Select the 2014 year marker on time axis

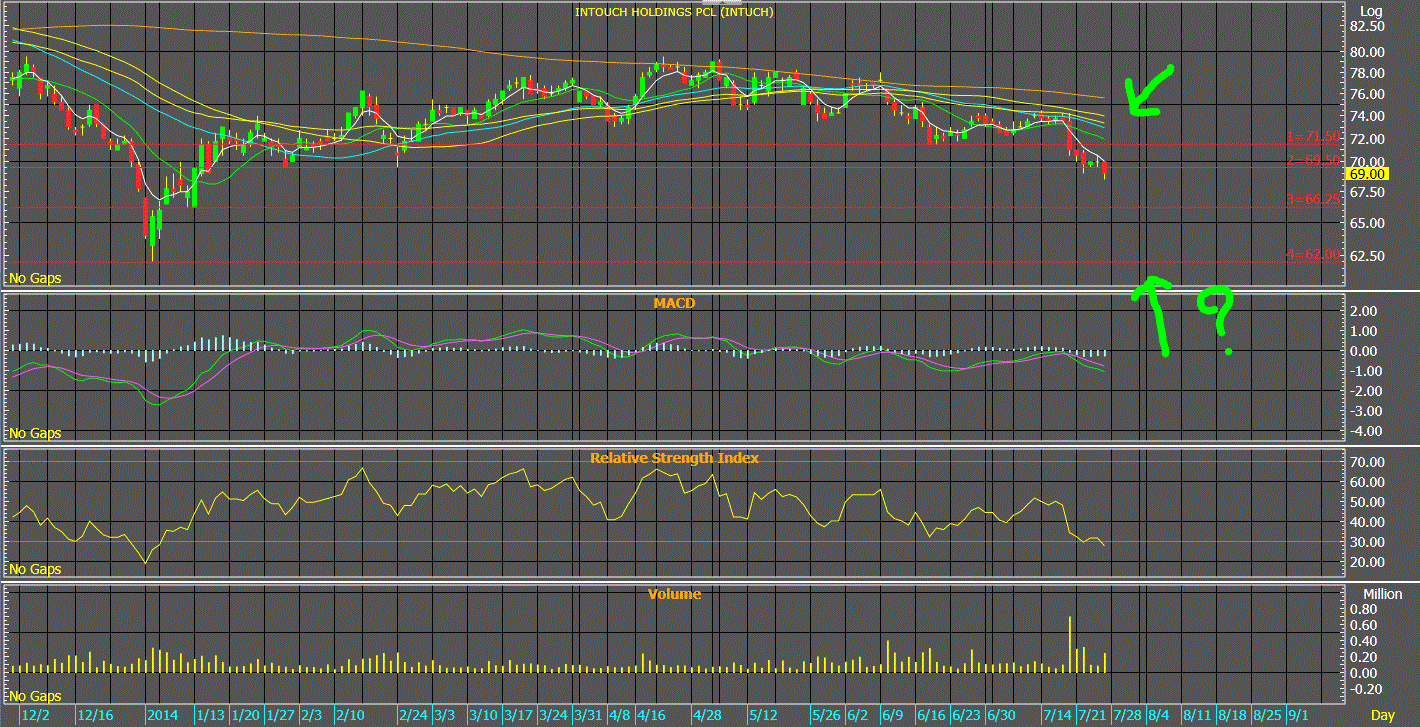[x=162, y=715]
